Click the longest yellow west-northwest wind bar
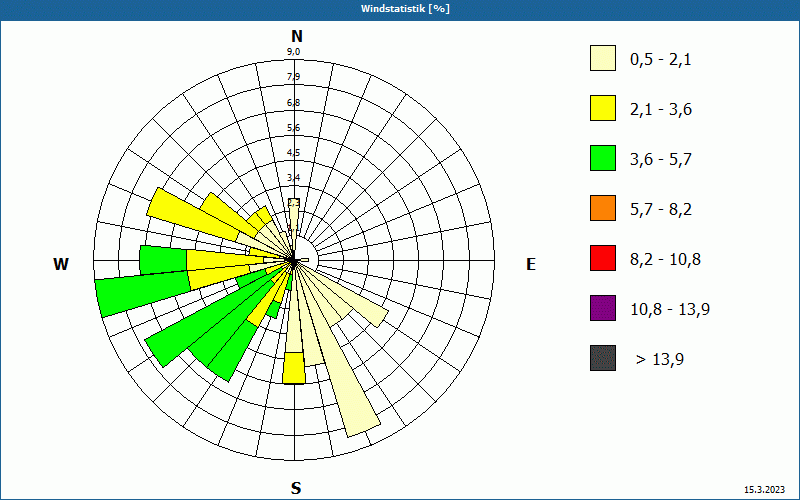This screenshot has height=500, width=800. tap(193, 214)
